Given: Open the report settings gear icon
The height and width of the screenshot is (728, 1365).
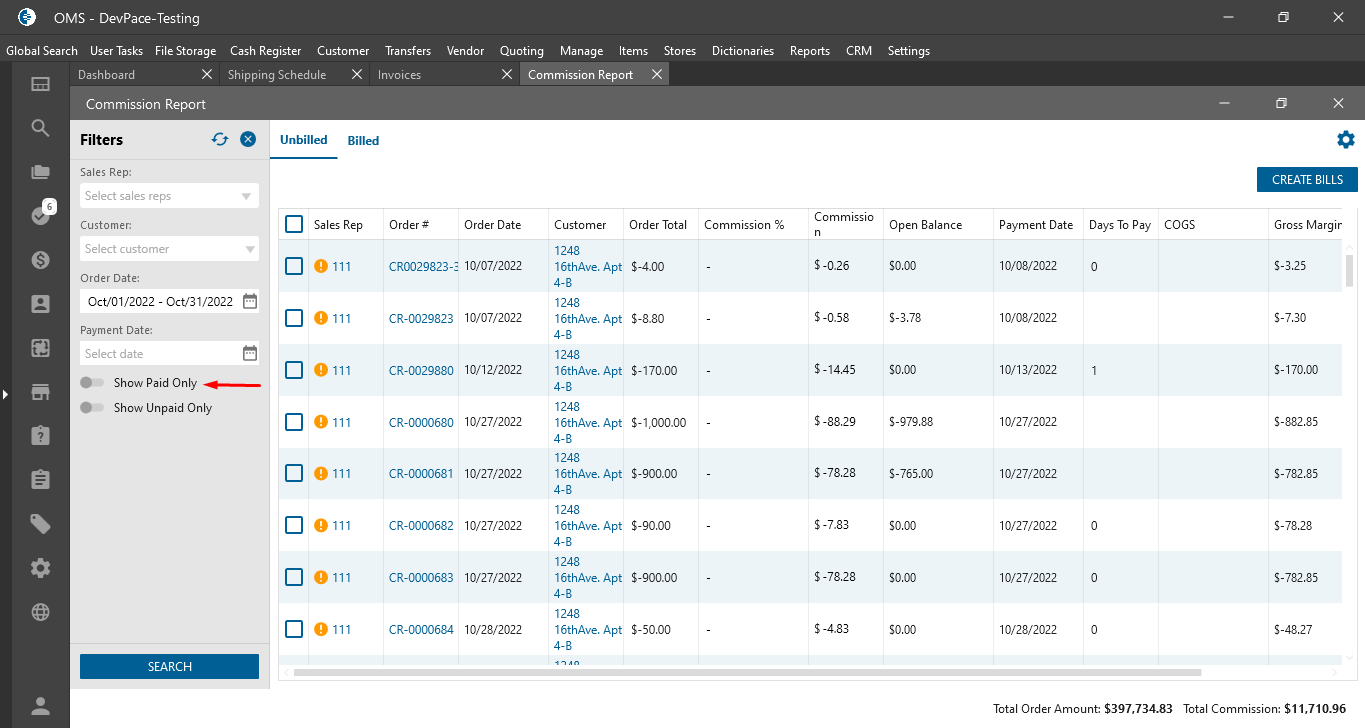Looking at the screenshot, I should coord(1345,140).
